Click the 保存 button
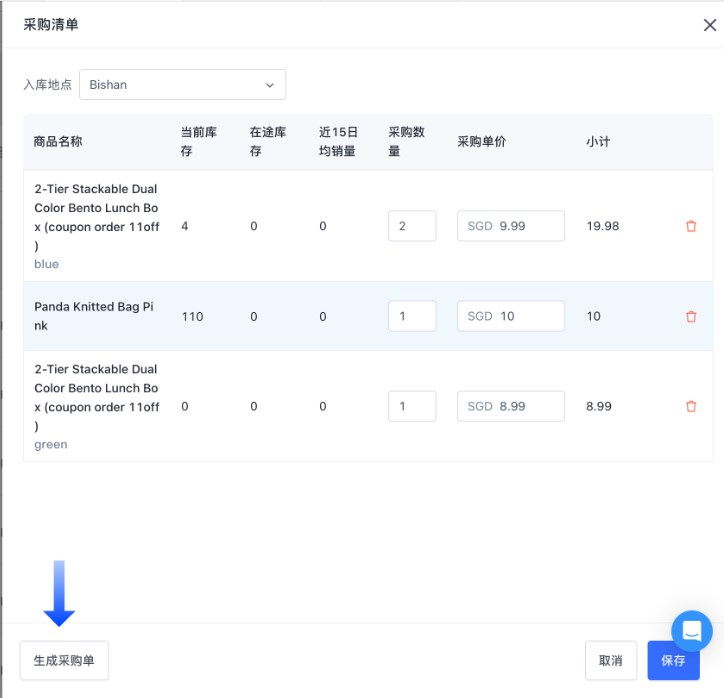This screenshot has width=724, height=698. 673,661
